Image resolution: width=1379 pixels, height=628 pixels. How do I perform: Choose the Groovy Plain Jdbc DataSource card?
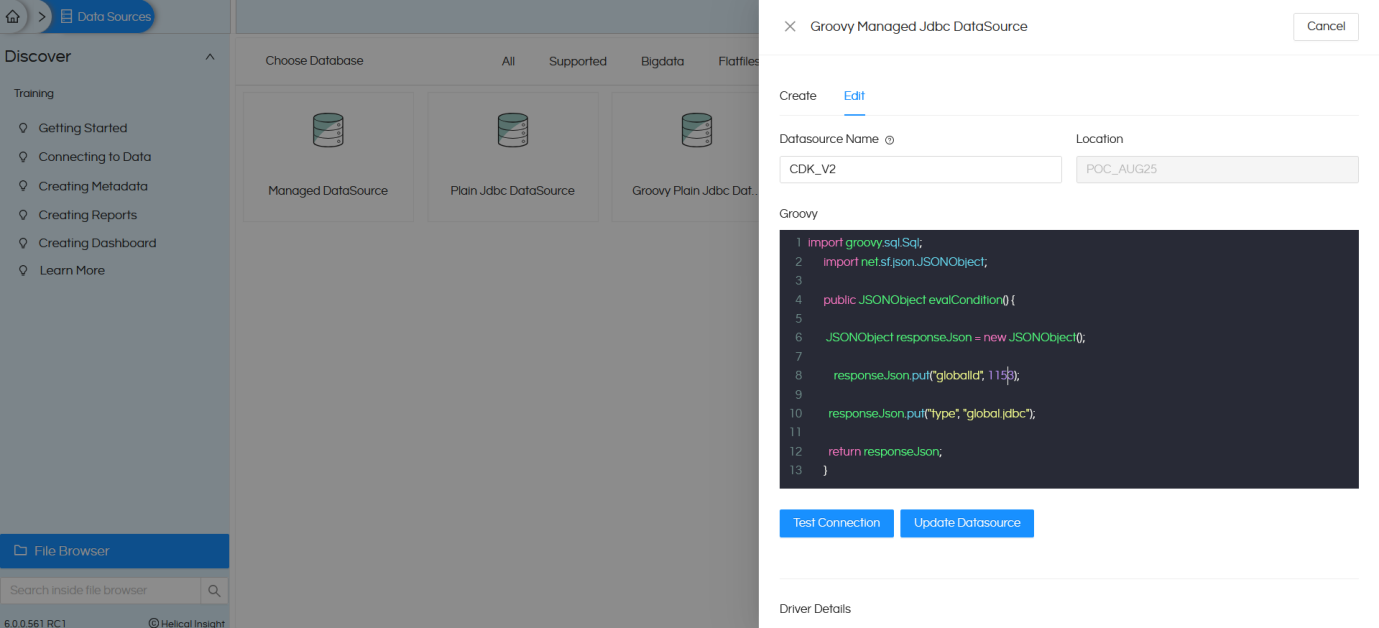(x=686, y=157)
